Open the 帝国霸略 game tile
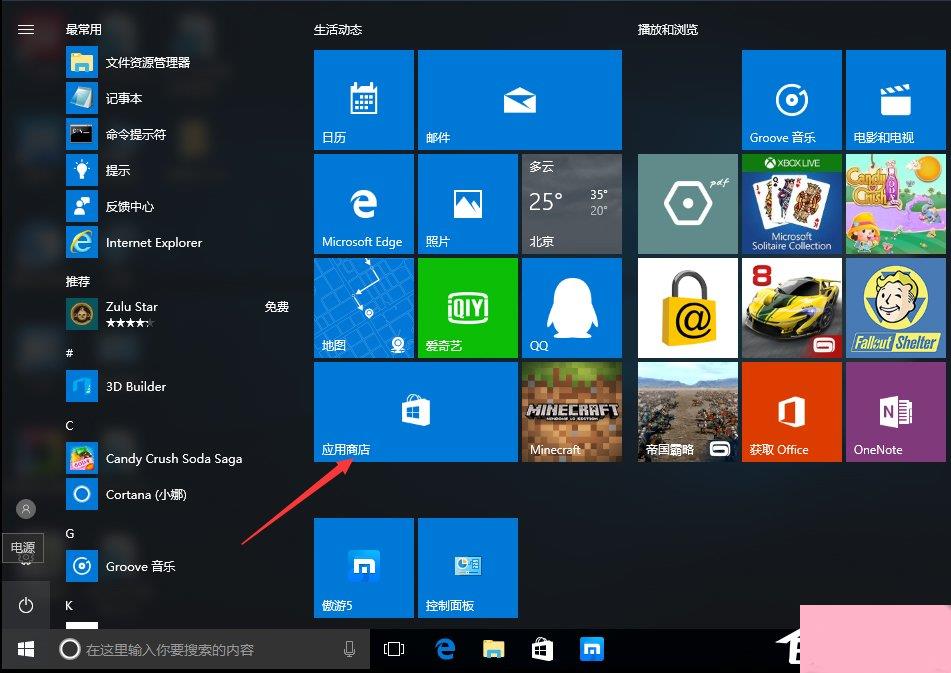 [x=688, y=412]
